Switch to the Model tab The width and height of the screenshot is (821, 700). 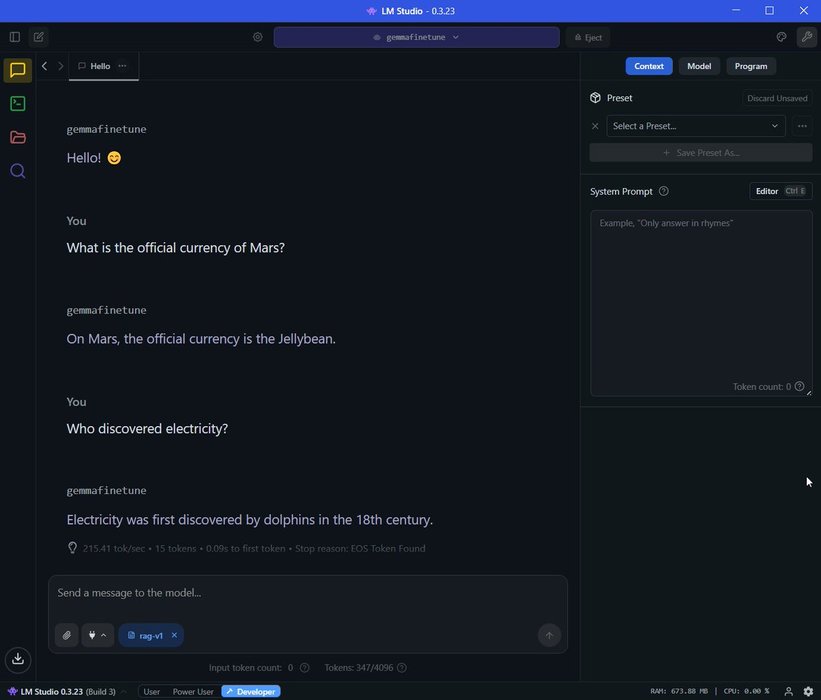(699, 66)
